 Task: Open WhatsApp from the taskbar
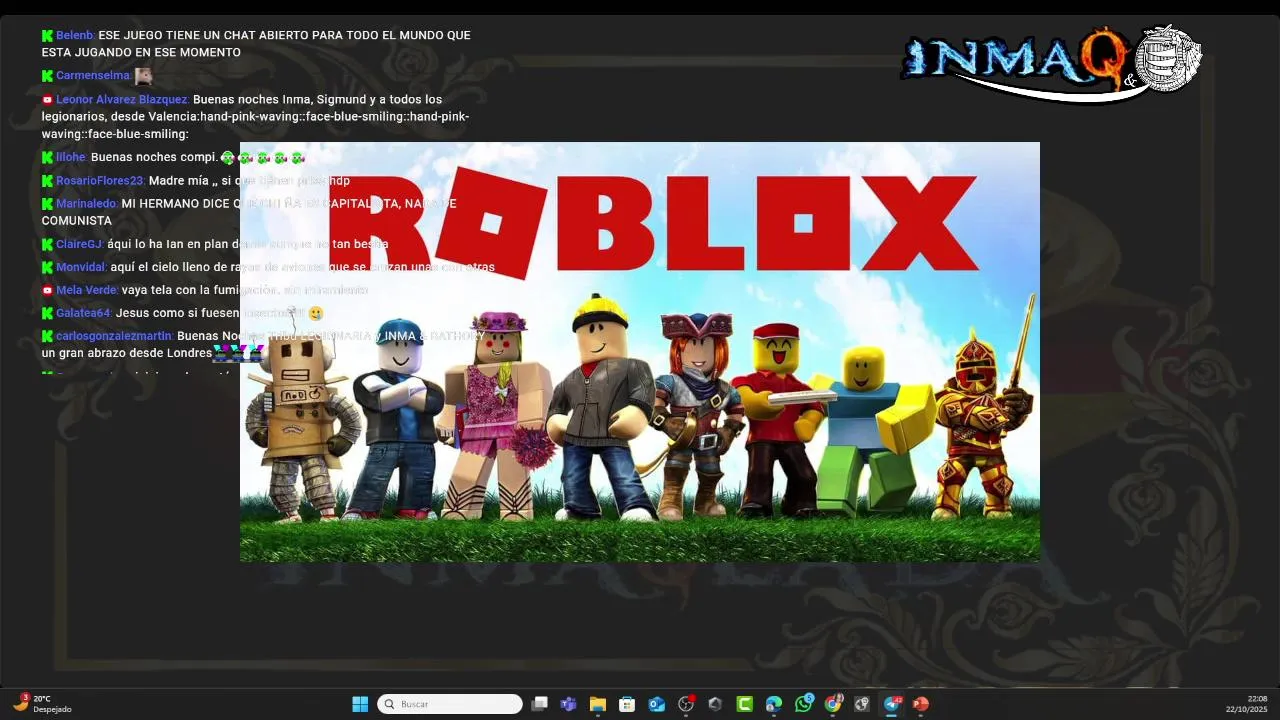[x=804, y=704]
